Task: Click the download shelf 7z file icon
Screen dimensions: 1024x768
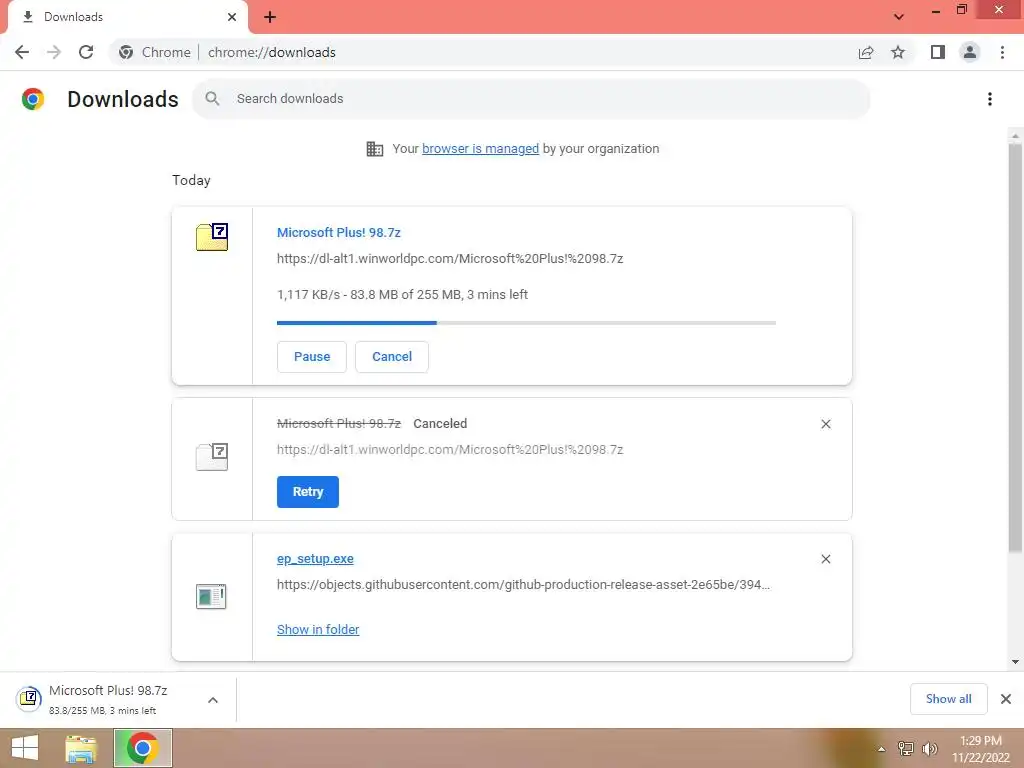Action: tap(29, 699)
